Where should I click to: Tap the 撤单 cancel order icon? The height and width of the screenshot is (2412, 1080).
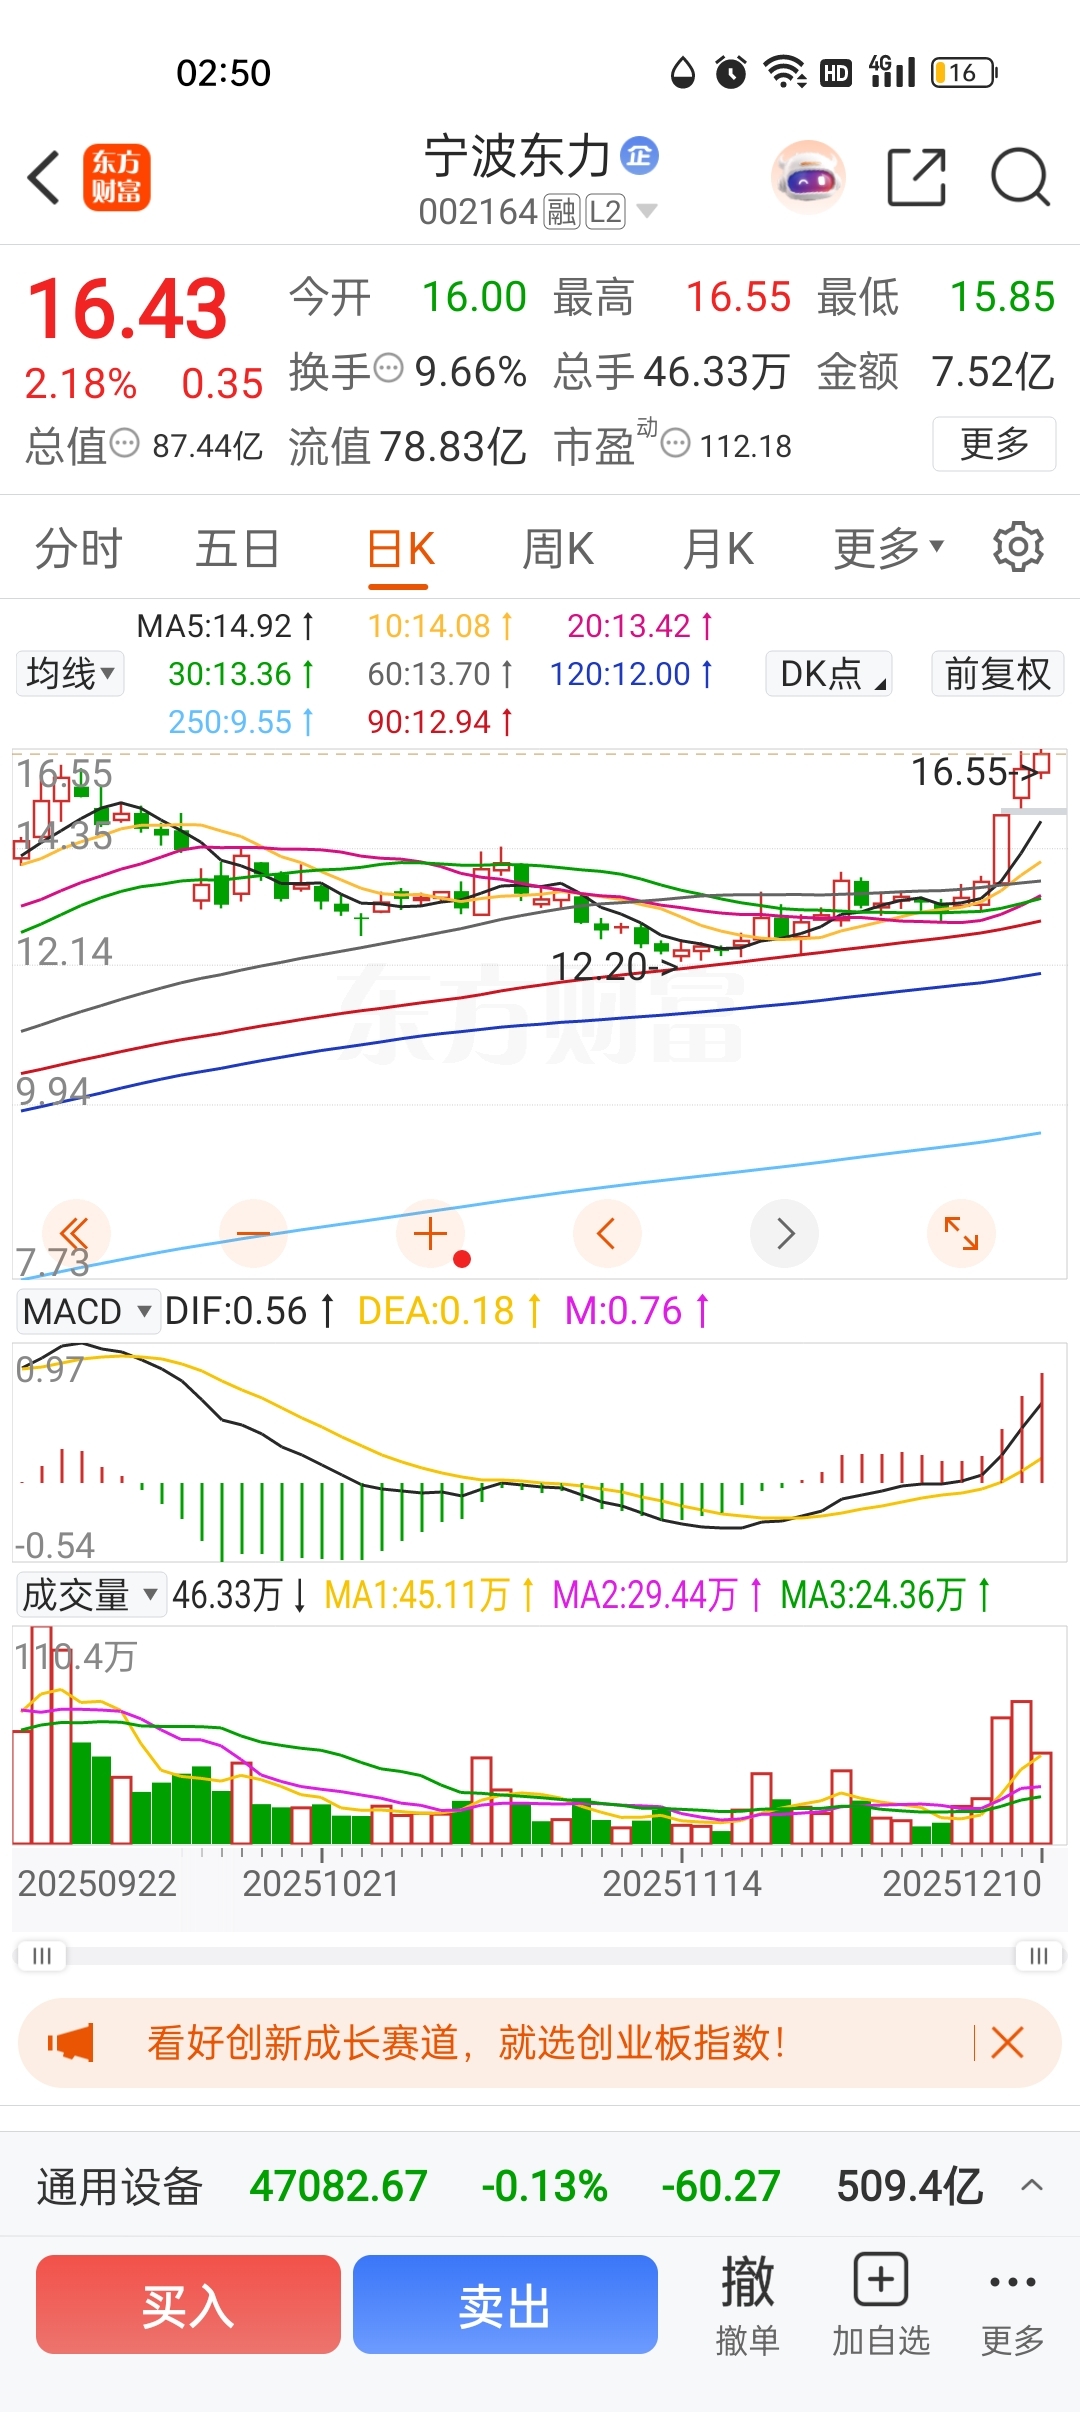point(747,2304)
